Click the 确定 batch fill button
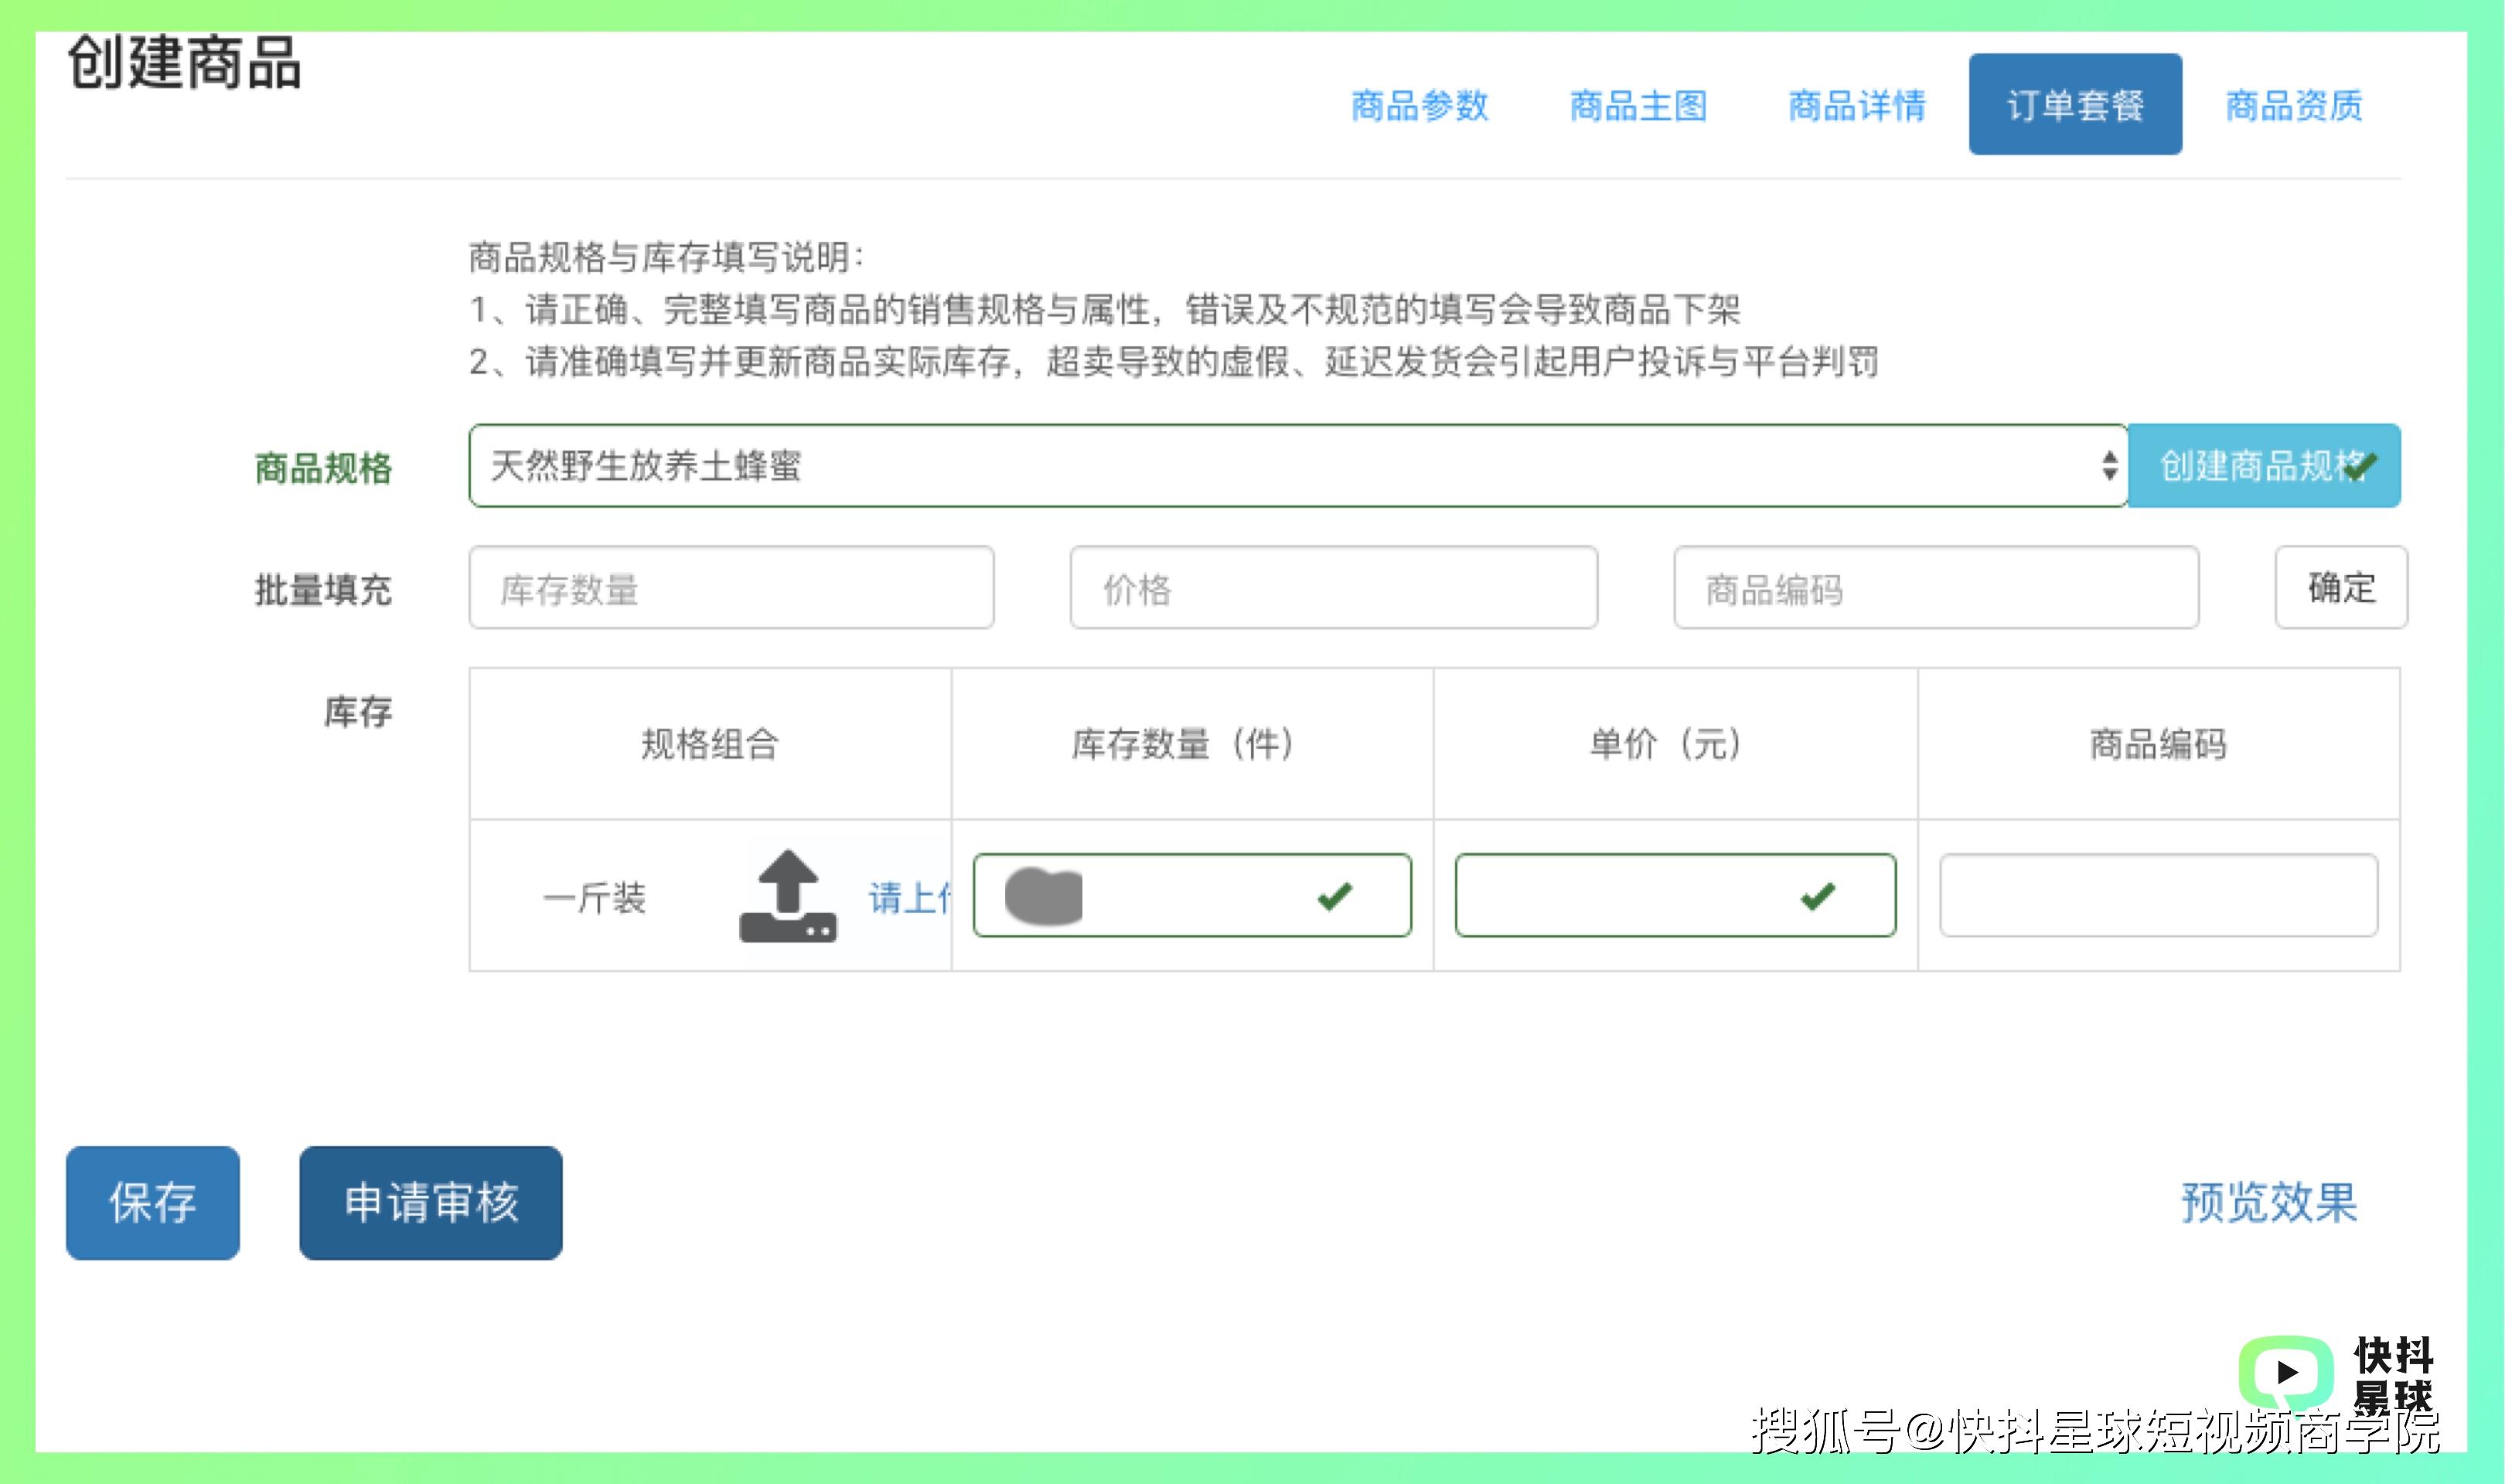This screenshot has width=2505, height=1484. pyautogui.click(x=2341, y=587)
